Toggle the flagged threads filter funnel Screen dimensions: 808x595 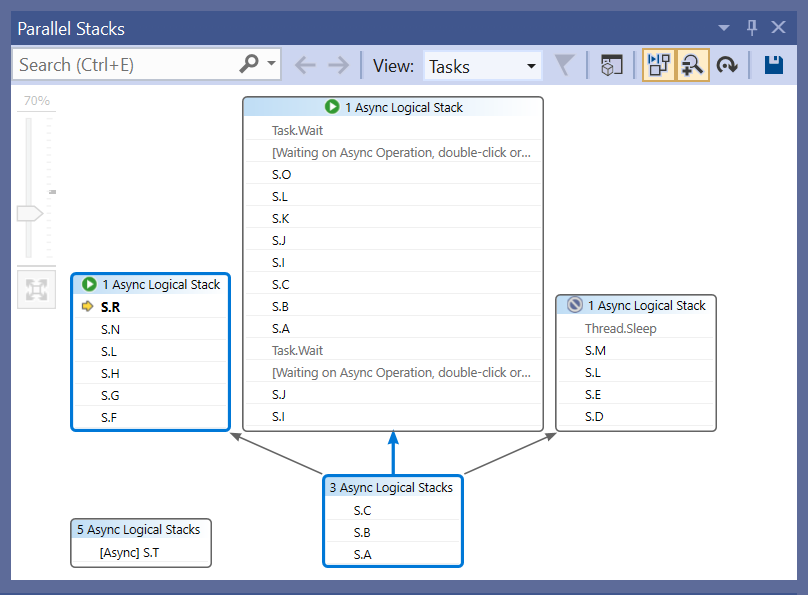pyautogui.click(x=564, y=64)
